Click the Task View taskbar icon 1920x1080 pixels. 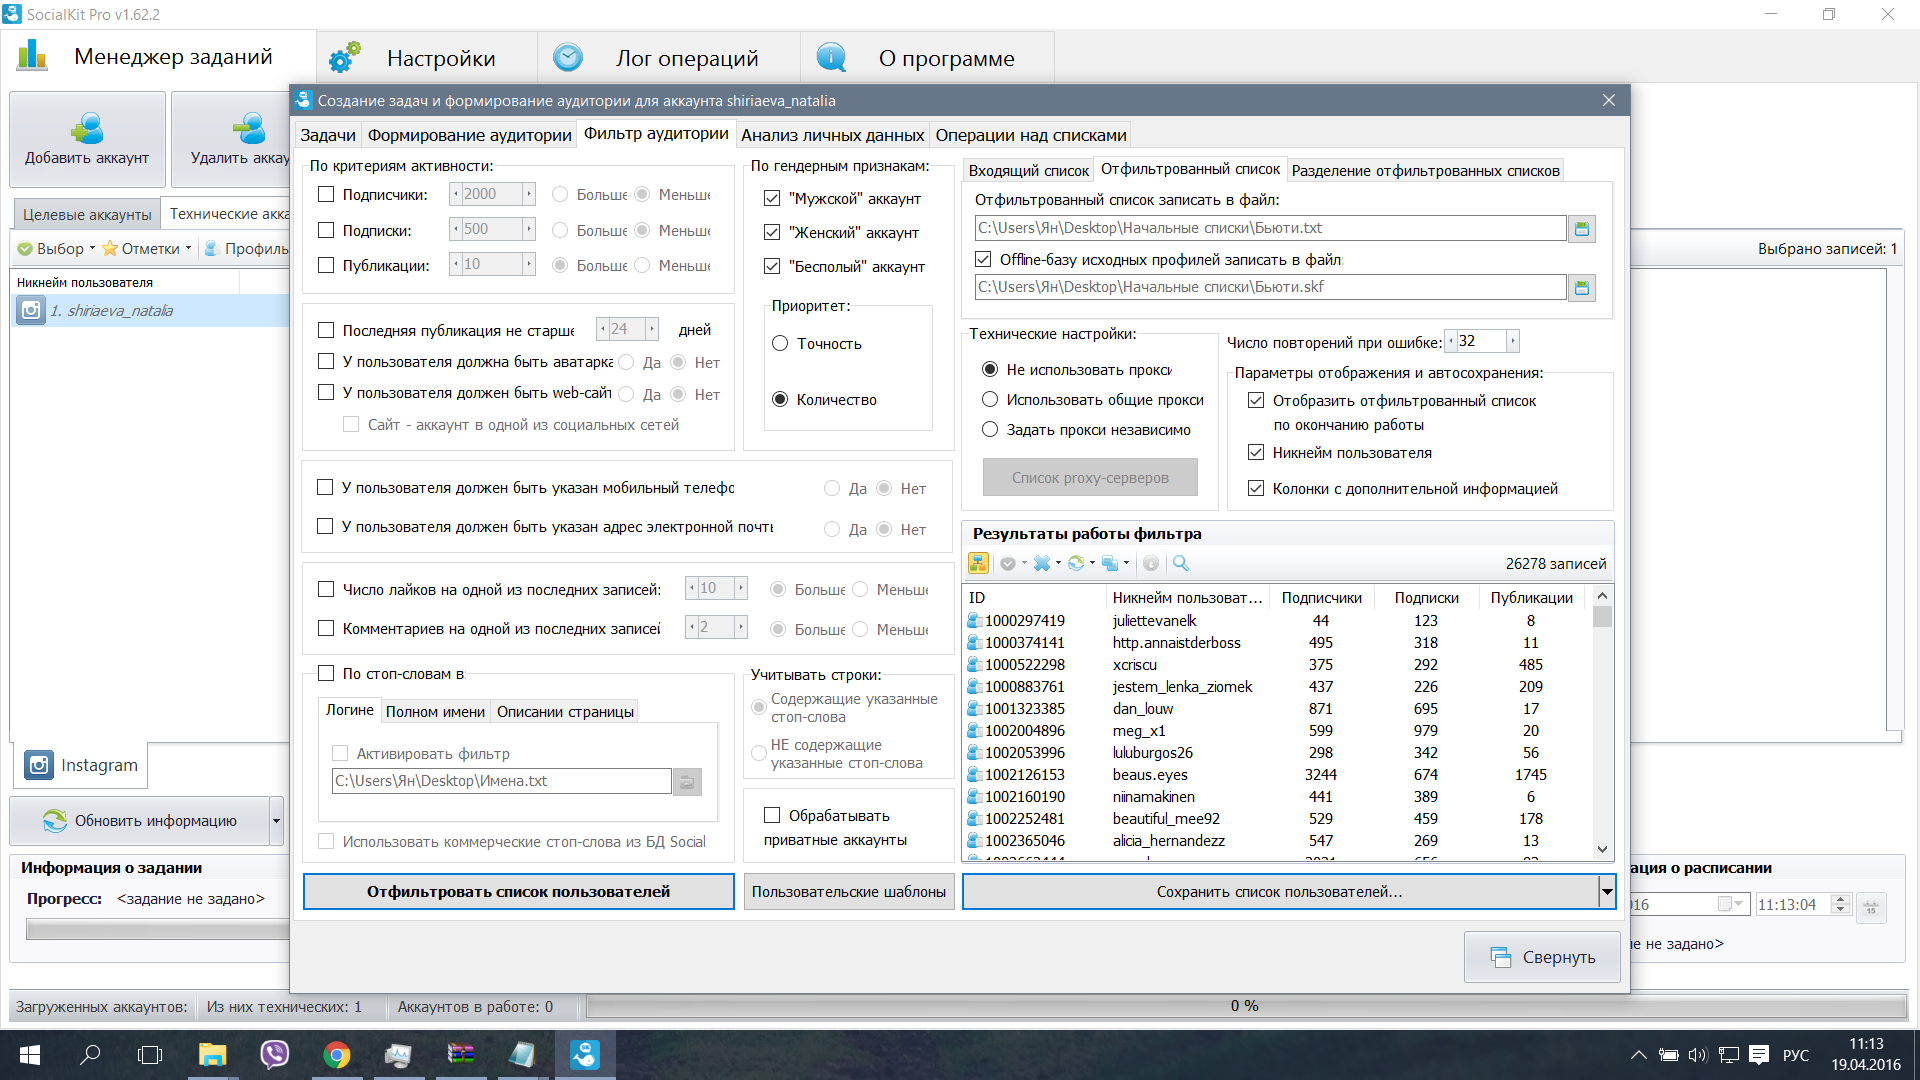(x=150, y=1055)
